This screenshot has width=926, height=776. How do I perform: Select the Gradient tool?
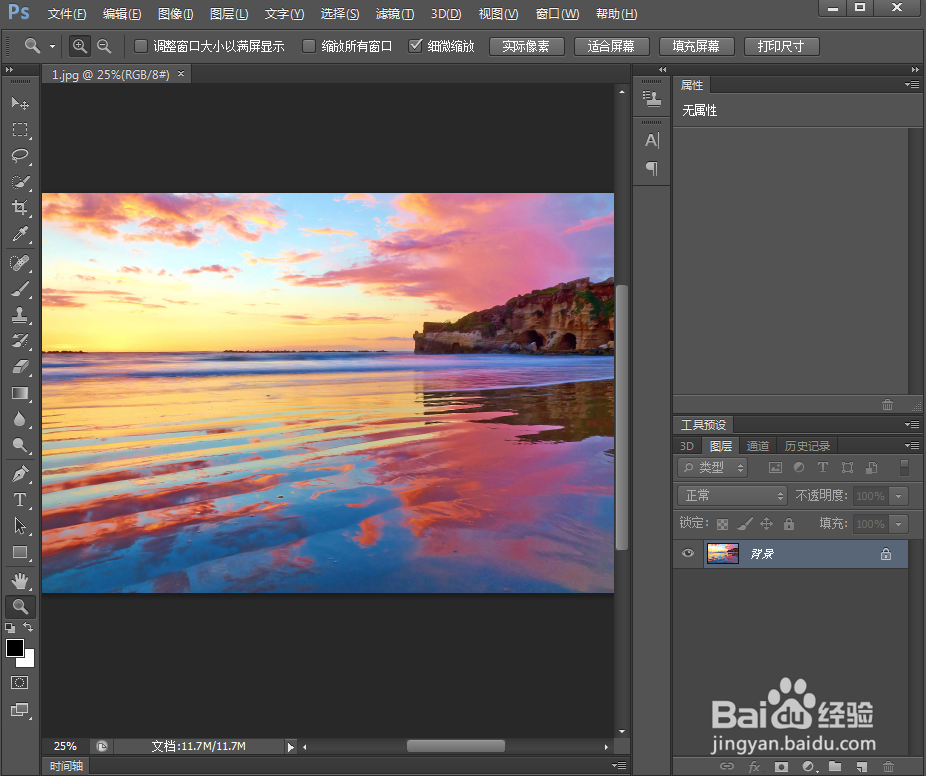pos(20,393)
